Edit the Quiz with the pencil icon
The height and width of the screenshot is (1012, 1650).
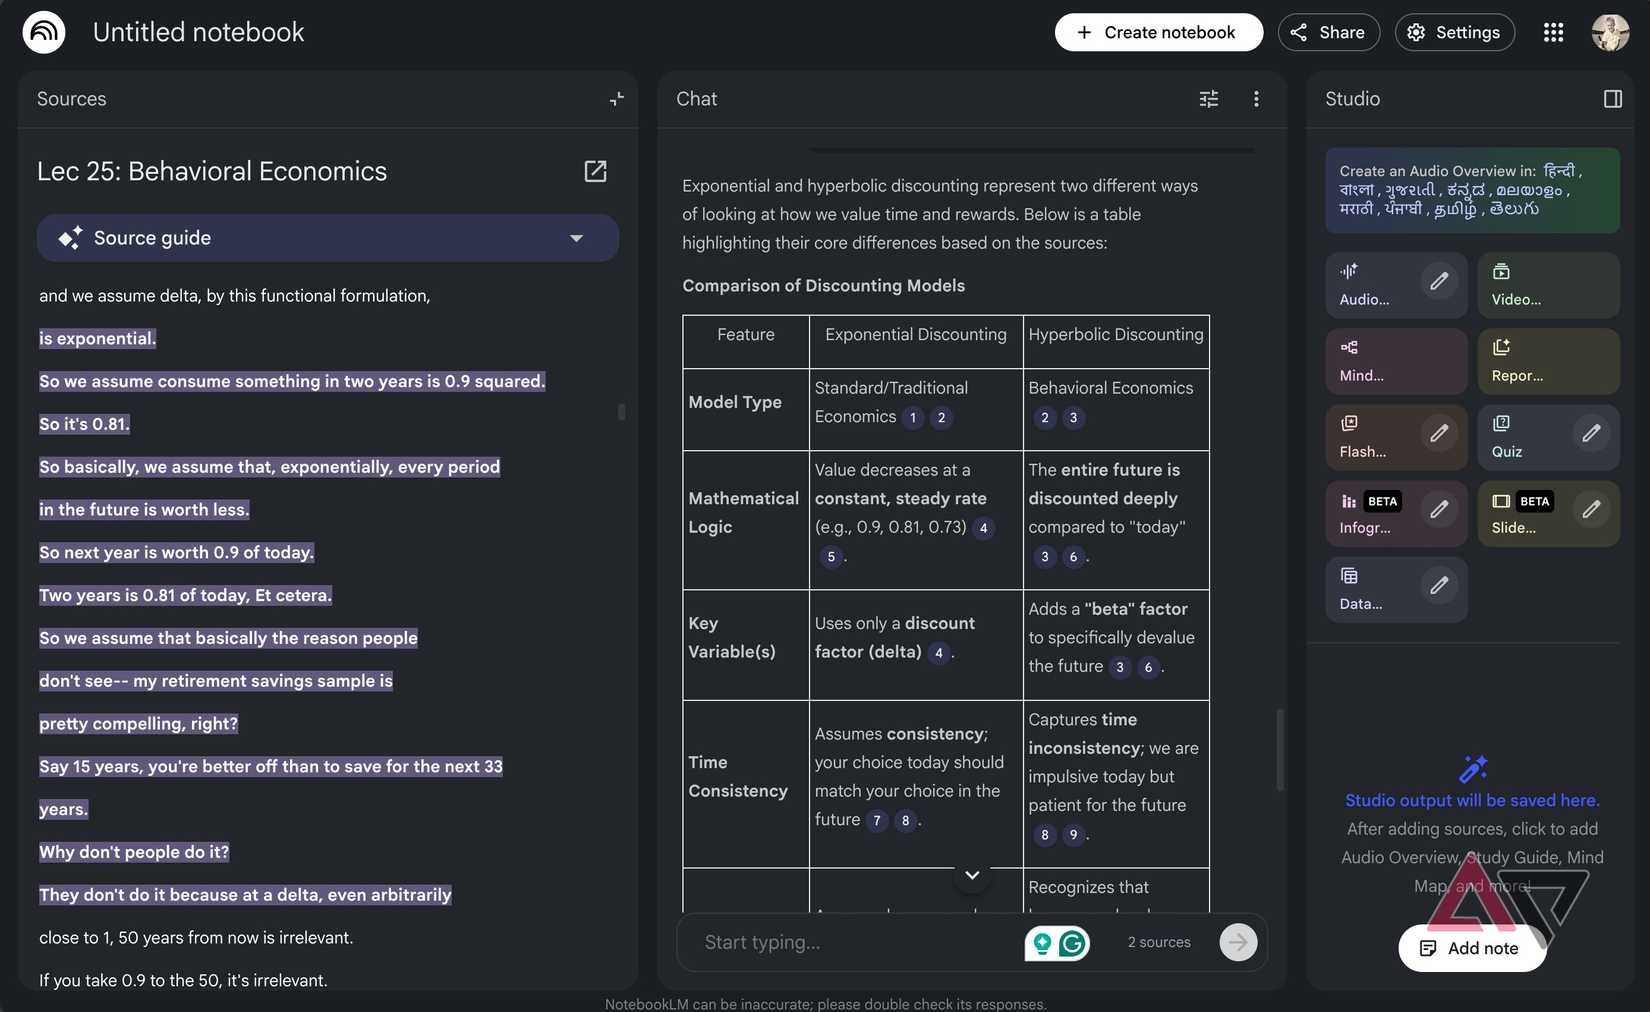coord(1591,433)
